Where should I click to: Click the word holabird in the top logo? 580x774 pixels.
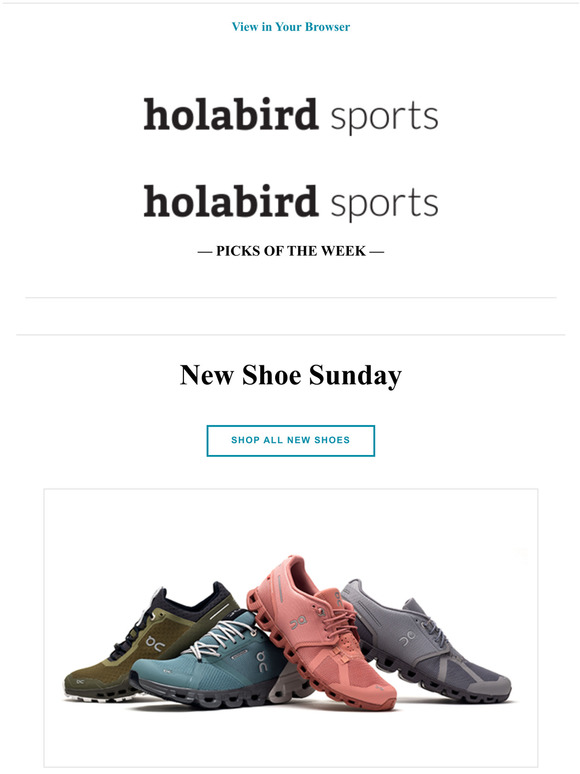pyautogui.click(x=231, y=114)
